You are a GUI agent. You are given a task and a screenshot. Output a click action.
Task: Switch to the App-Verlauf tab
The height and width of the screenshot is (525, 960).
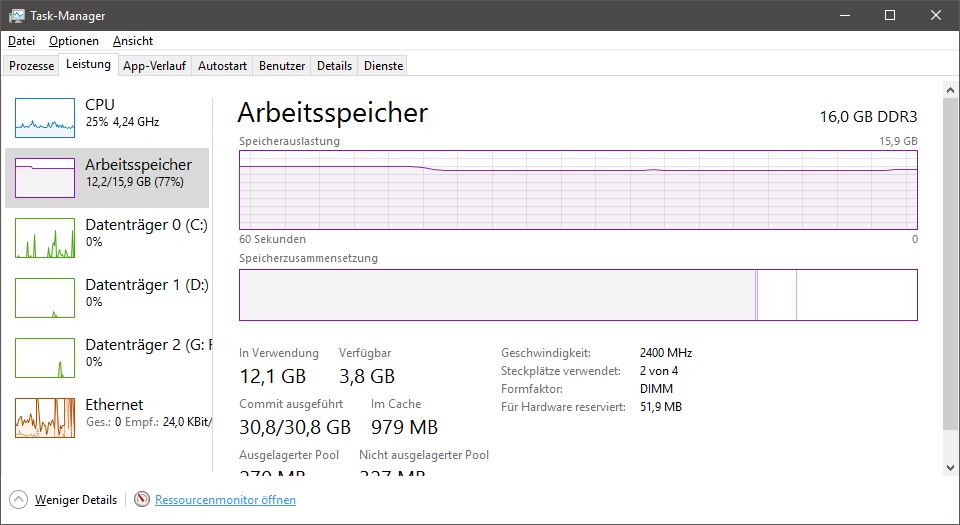[x=154, y=66]
